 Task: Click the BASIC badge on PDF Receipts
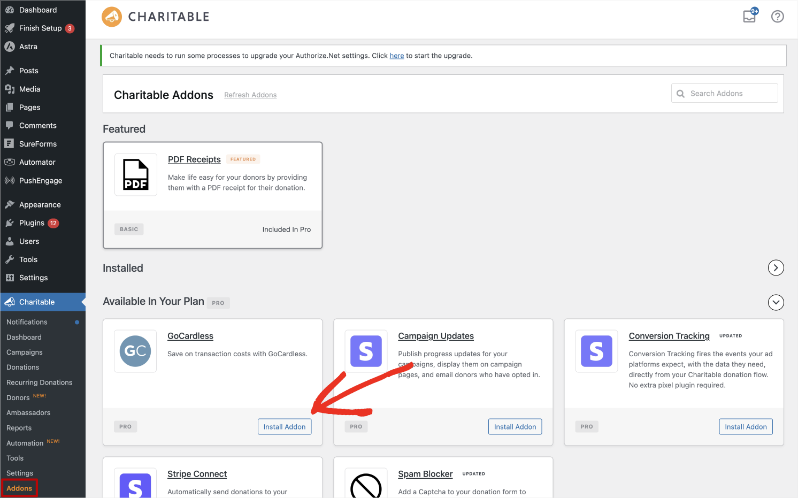(129, 229)
